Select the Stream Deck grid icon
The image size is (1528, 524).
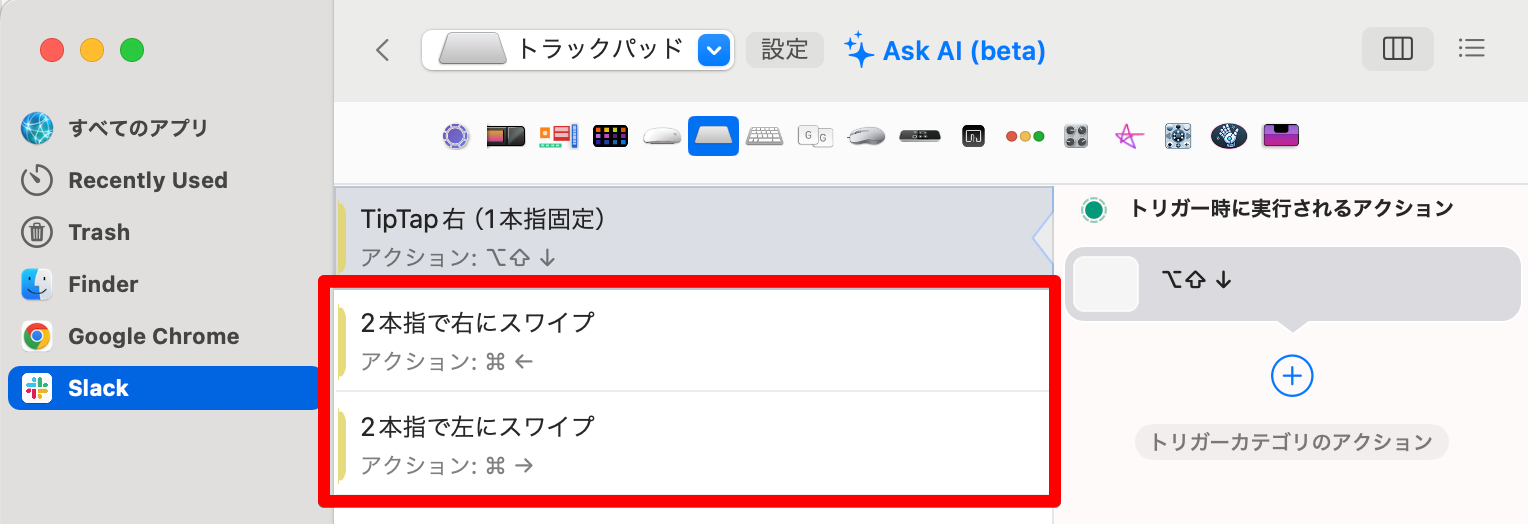tap(609, 136)
